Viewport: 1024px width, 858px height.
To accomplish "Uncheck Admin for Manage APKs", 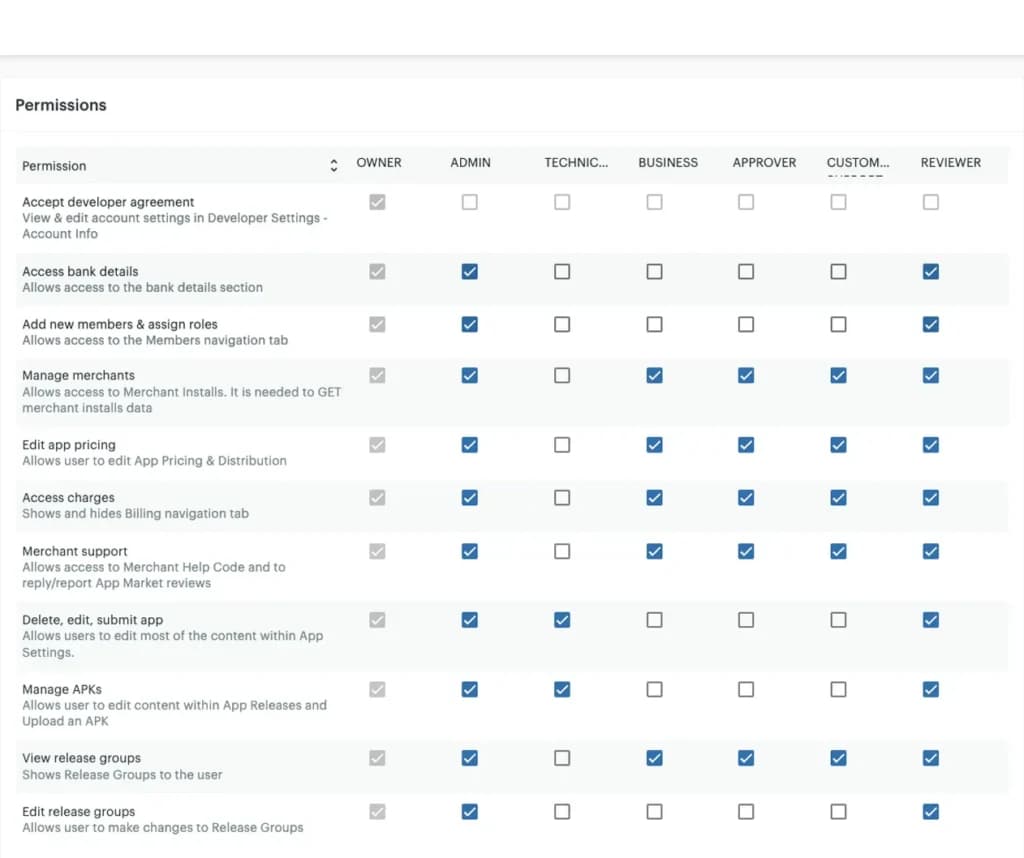I will click(470, 689).
